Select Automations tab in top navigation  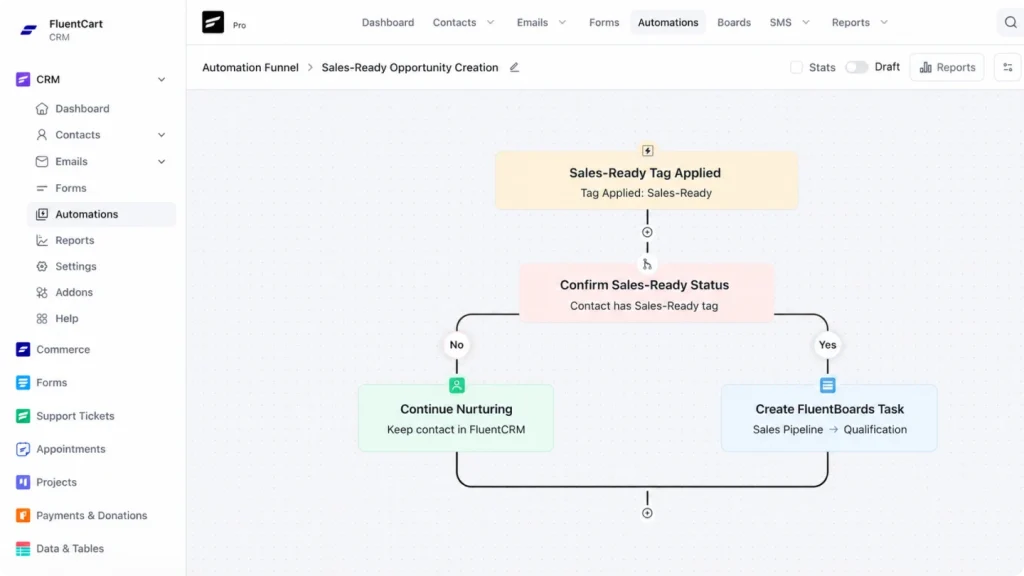point(668,22)
